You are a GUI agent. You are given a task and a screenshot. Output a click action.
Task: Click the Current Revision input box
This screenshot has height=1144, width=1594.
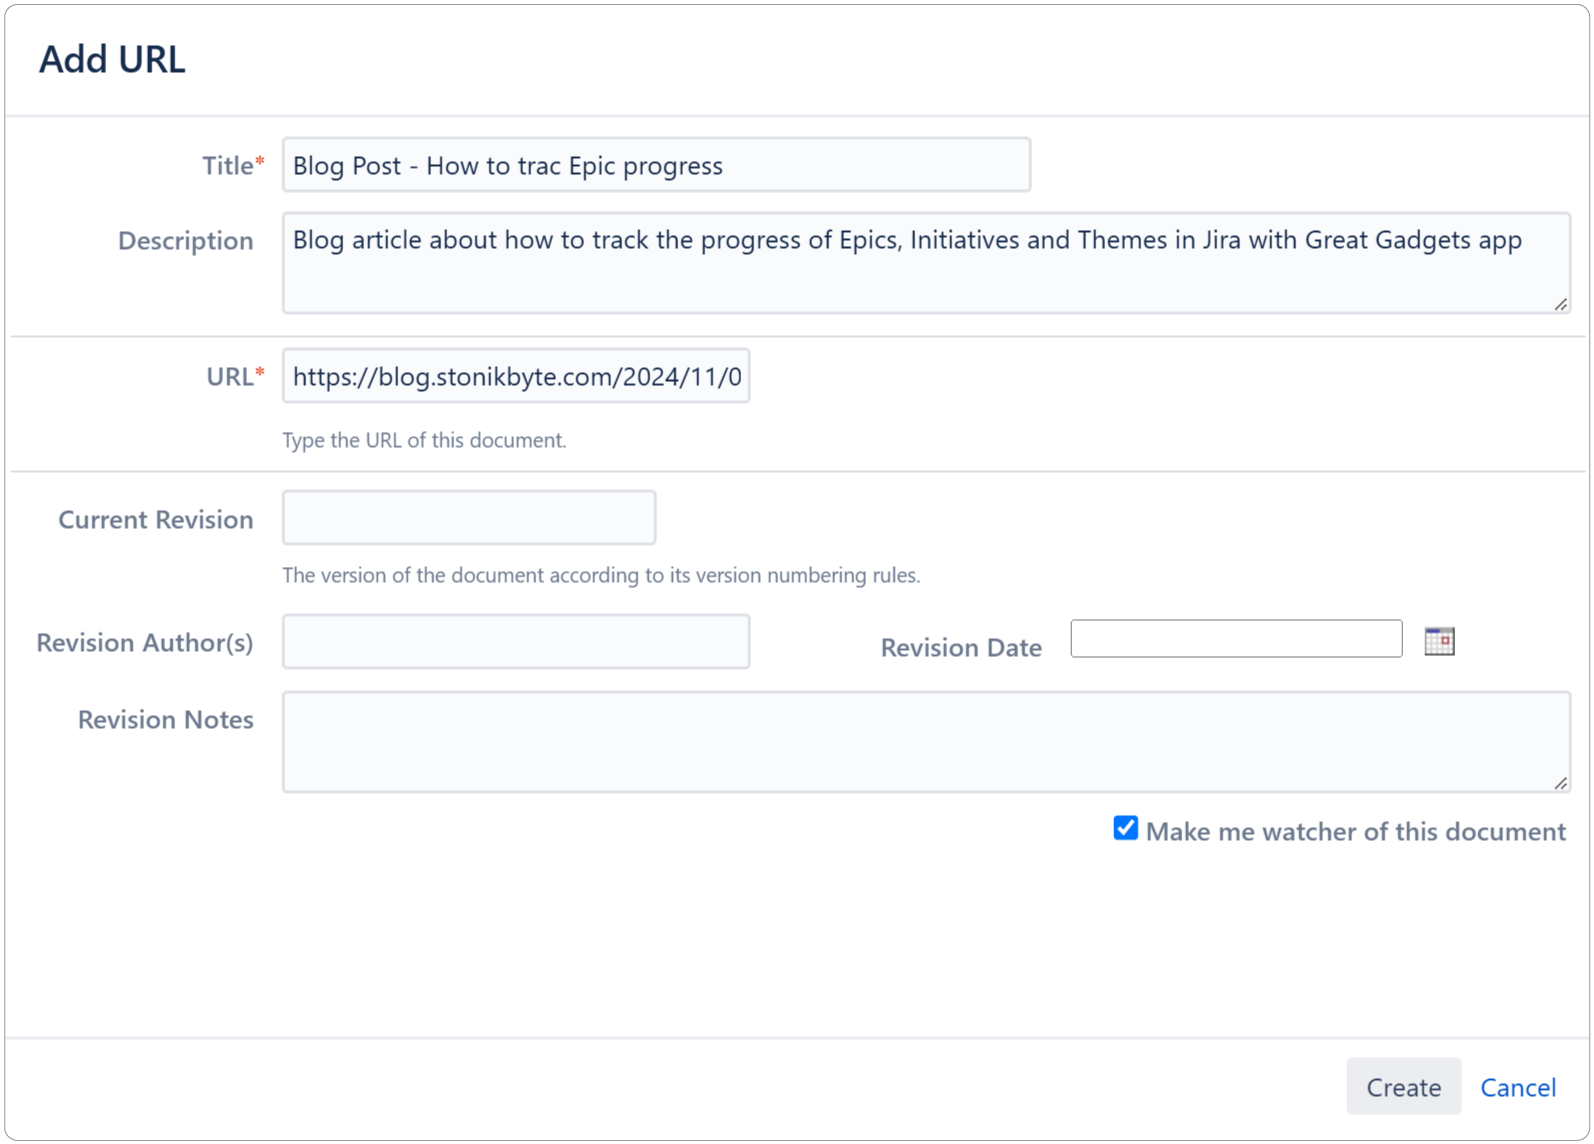(469, 518)
